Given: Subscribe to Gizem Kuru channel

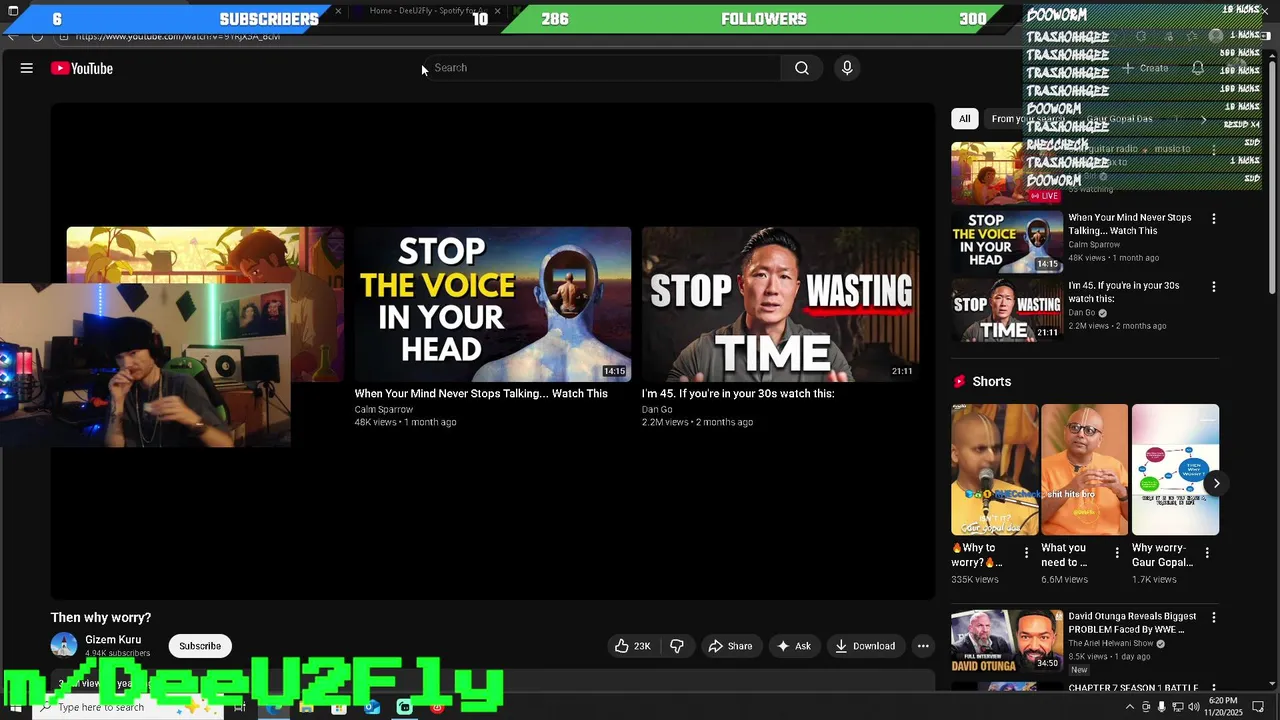Looking at the screenshot, I should [x=200, y=646].
